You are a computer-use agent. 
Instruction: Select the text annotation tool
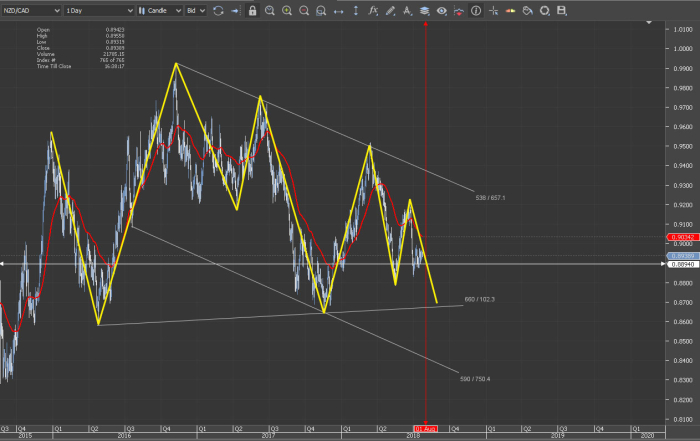407,11
